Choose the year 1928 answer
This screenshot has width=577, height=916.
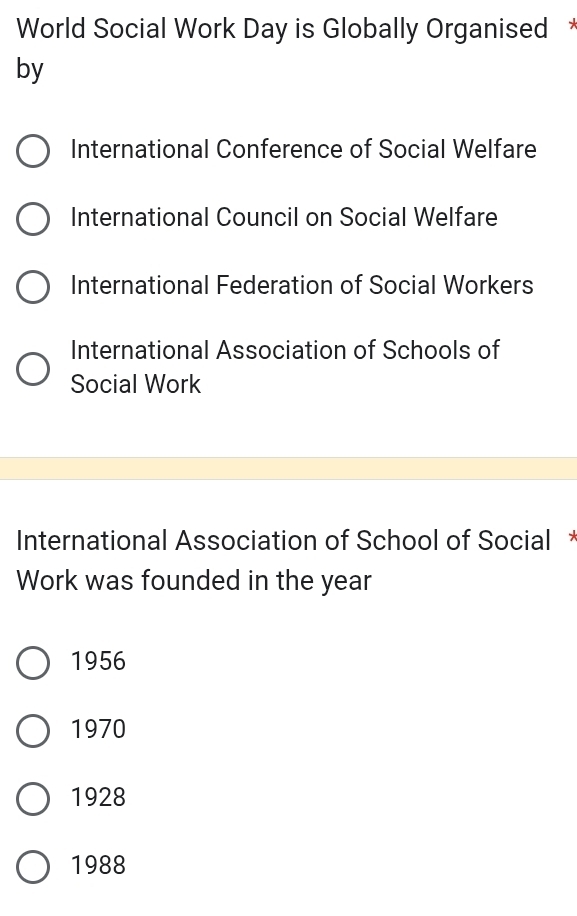pyautogui.click(x=33, y=799)
